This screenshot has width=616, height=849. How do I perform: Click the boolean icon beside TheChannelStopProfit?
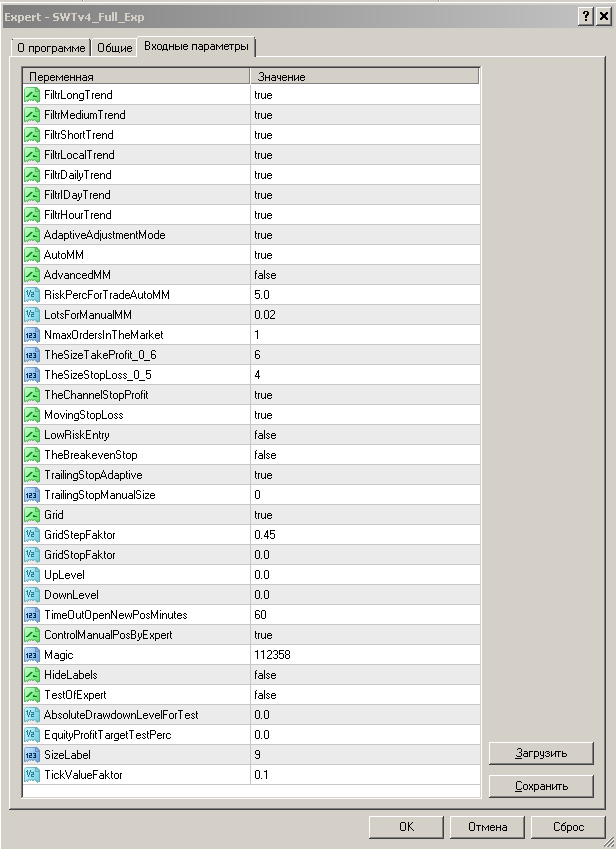tap(32, 395)
